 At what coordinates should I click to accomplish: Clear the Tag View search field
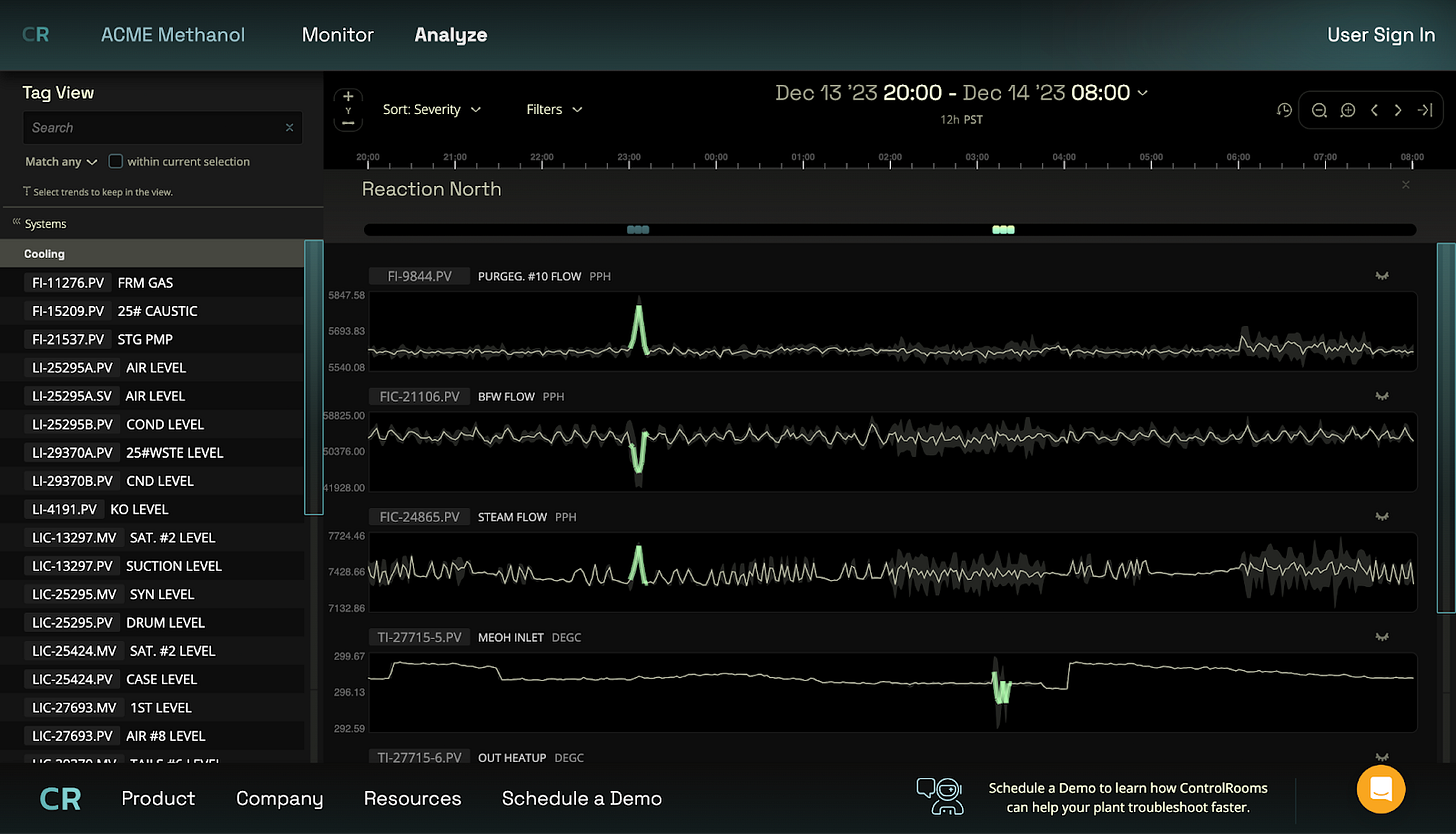pyautogui.click(x=289, y=128)
